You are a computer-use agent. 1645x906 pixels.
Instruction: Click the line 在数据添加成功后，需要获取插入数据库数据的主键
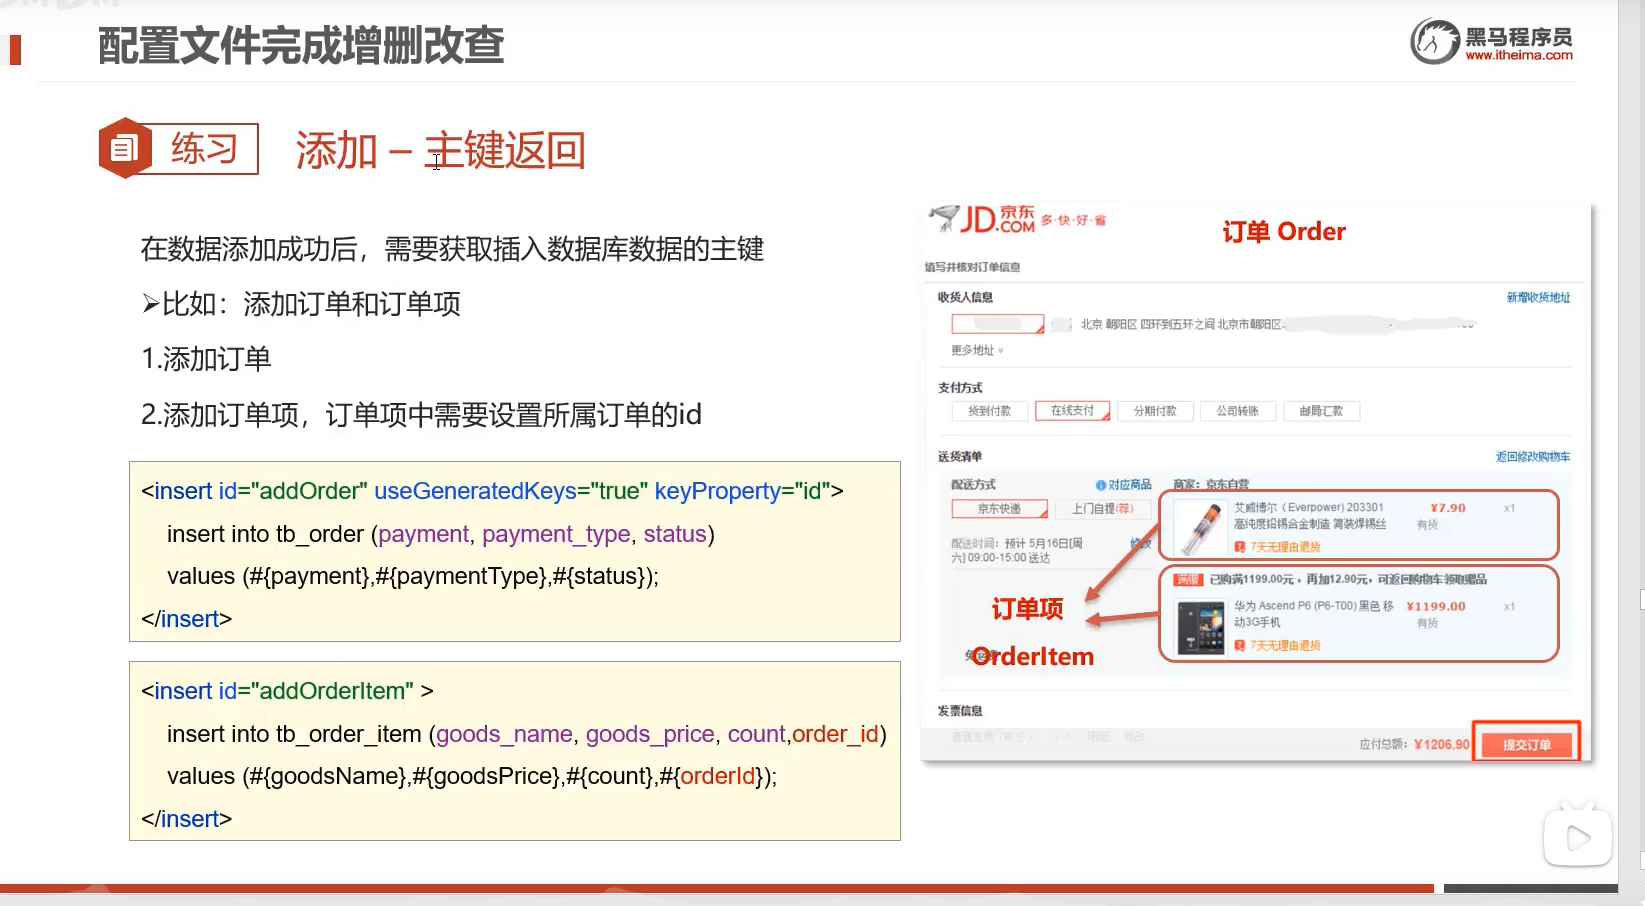pos(452,249)
